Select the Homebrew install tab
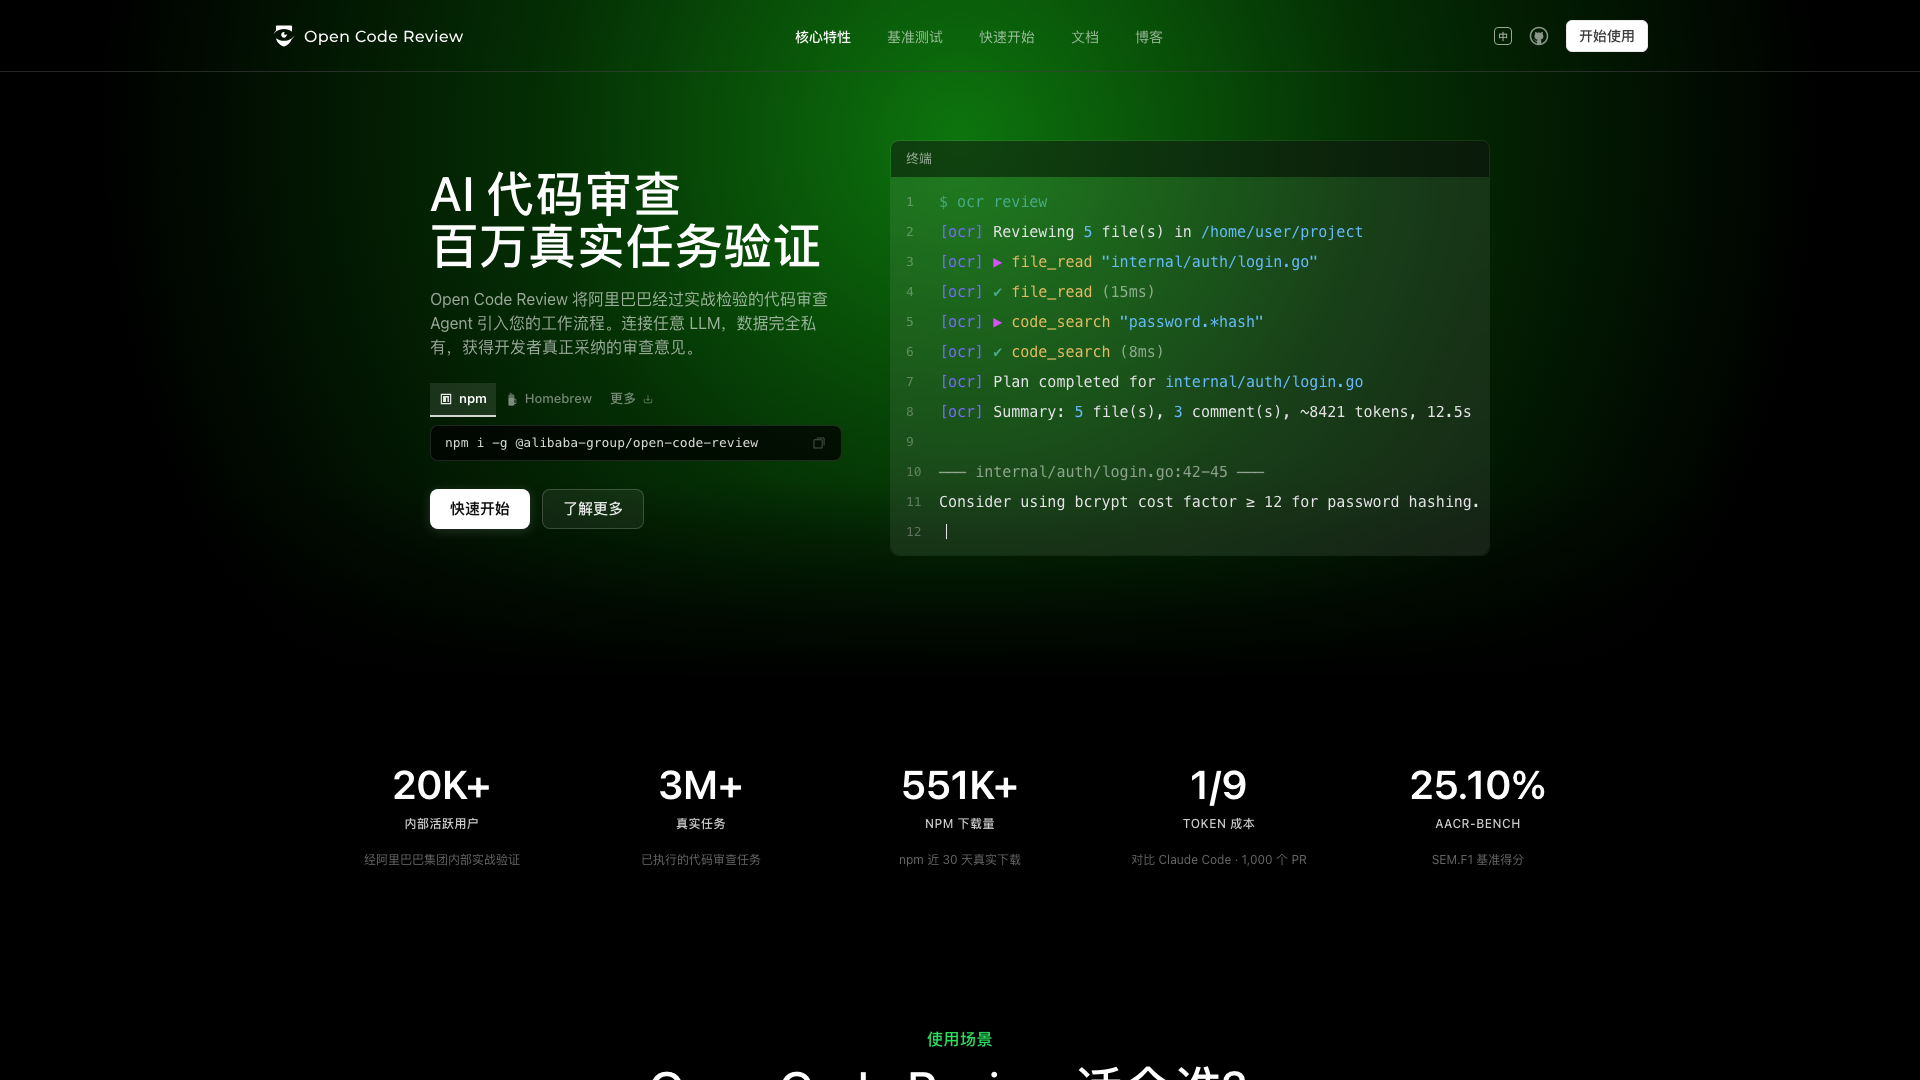This screenshot has width=1920, height=1080. 549,399
